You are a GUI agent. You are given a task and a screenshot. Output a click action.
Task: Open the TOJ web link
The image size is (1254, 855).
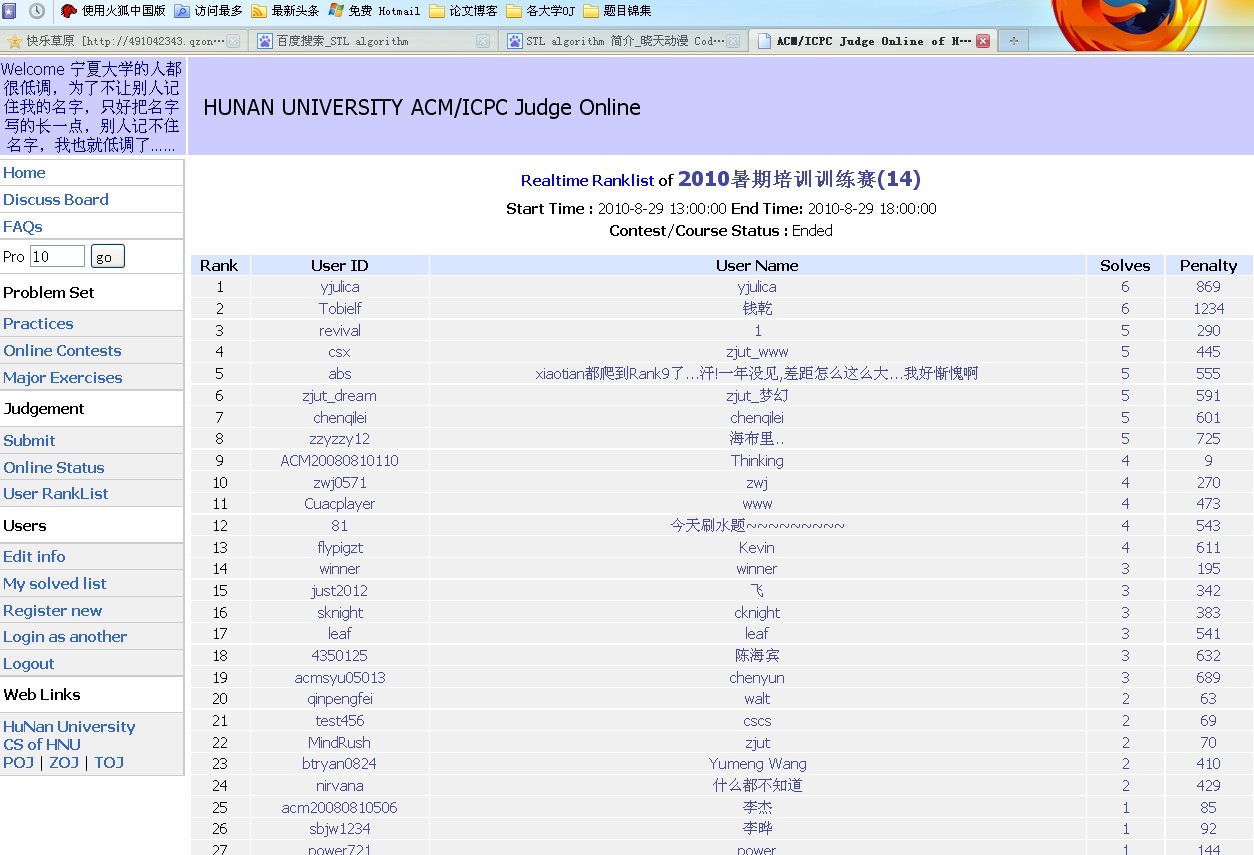pyautogui.click(x=110, y=763)
